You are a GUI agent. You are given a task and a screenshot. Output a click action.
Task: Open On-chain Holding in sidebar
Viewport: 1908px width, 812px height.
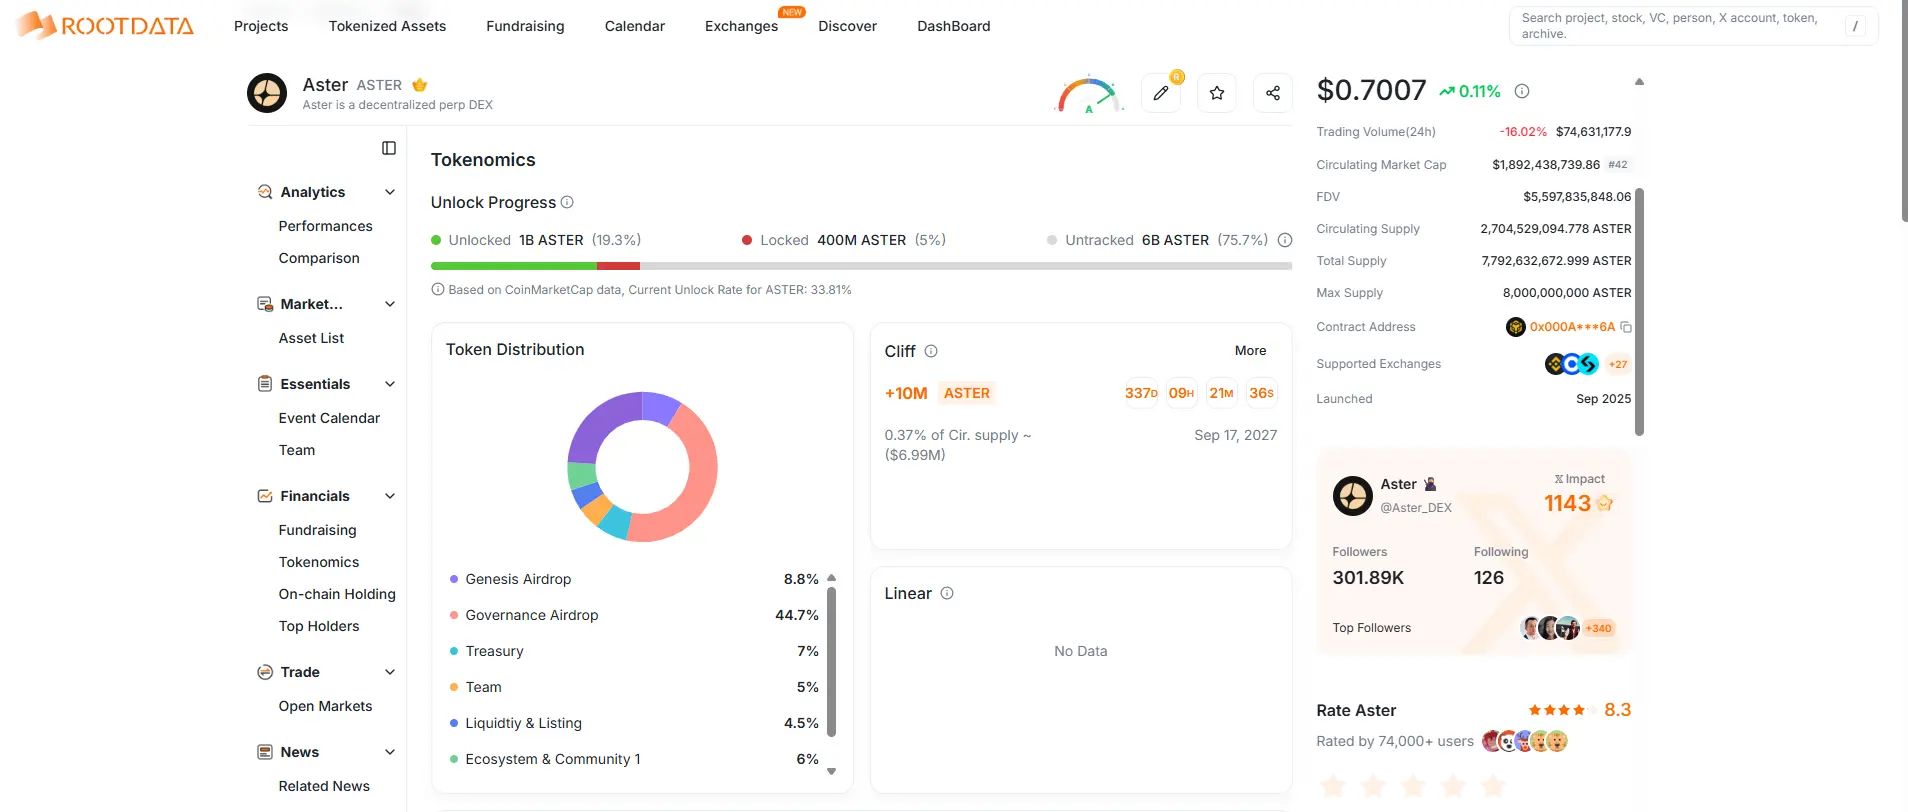coord(337,594)
